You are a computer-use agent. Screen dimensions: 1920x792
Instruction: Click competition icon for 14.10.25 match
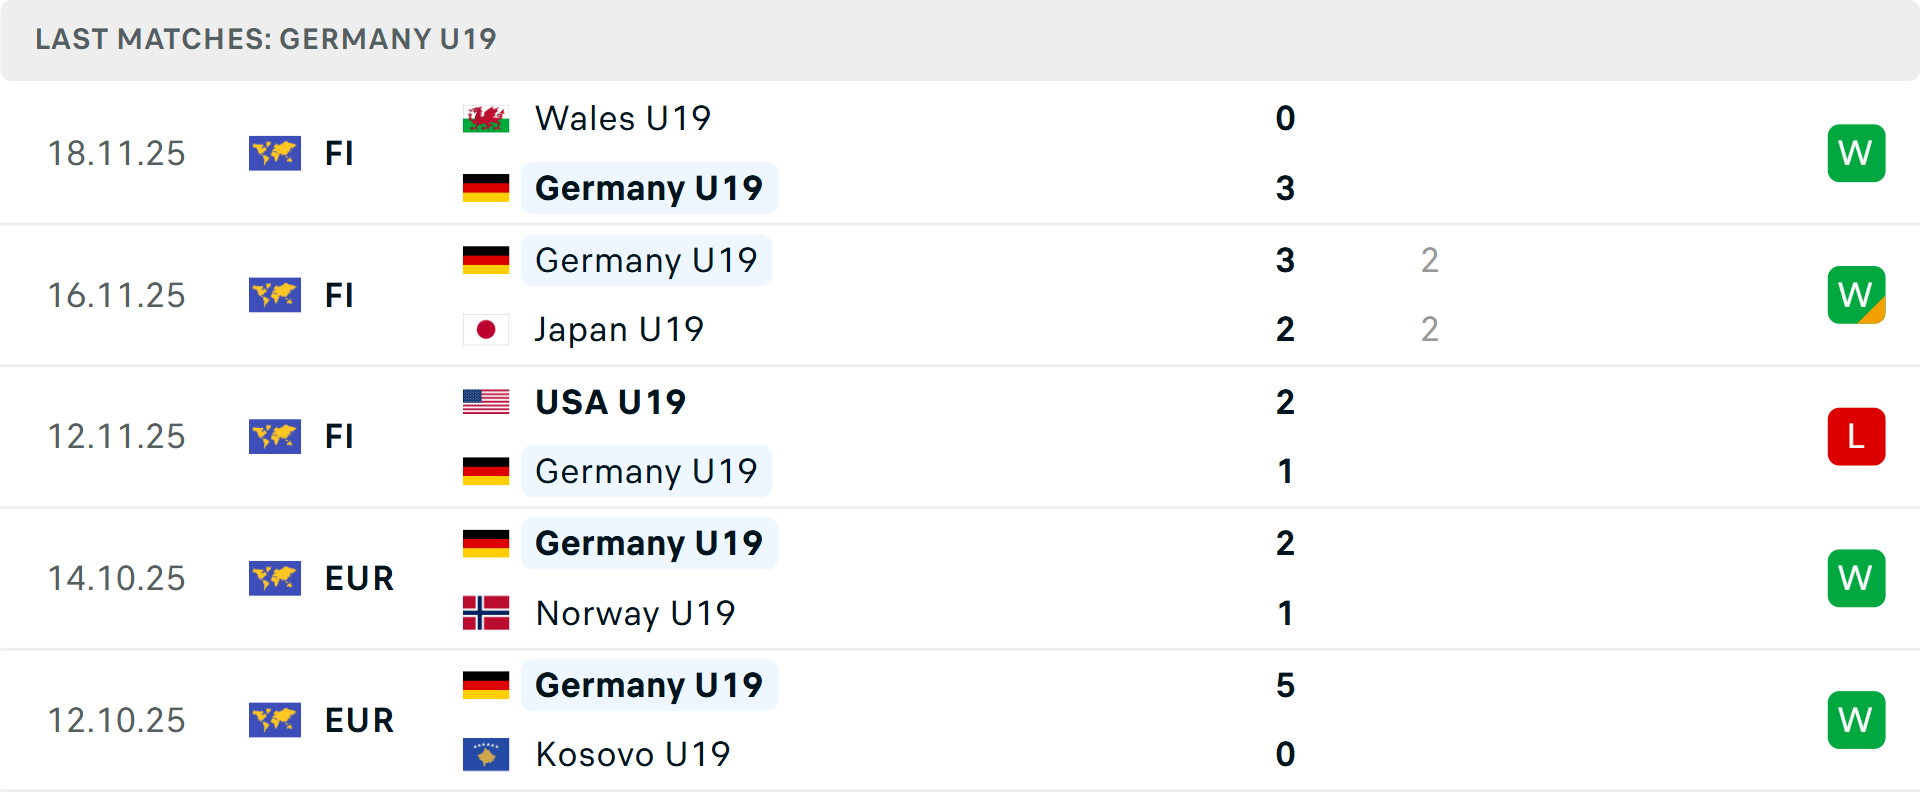275,579
